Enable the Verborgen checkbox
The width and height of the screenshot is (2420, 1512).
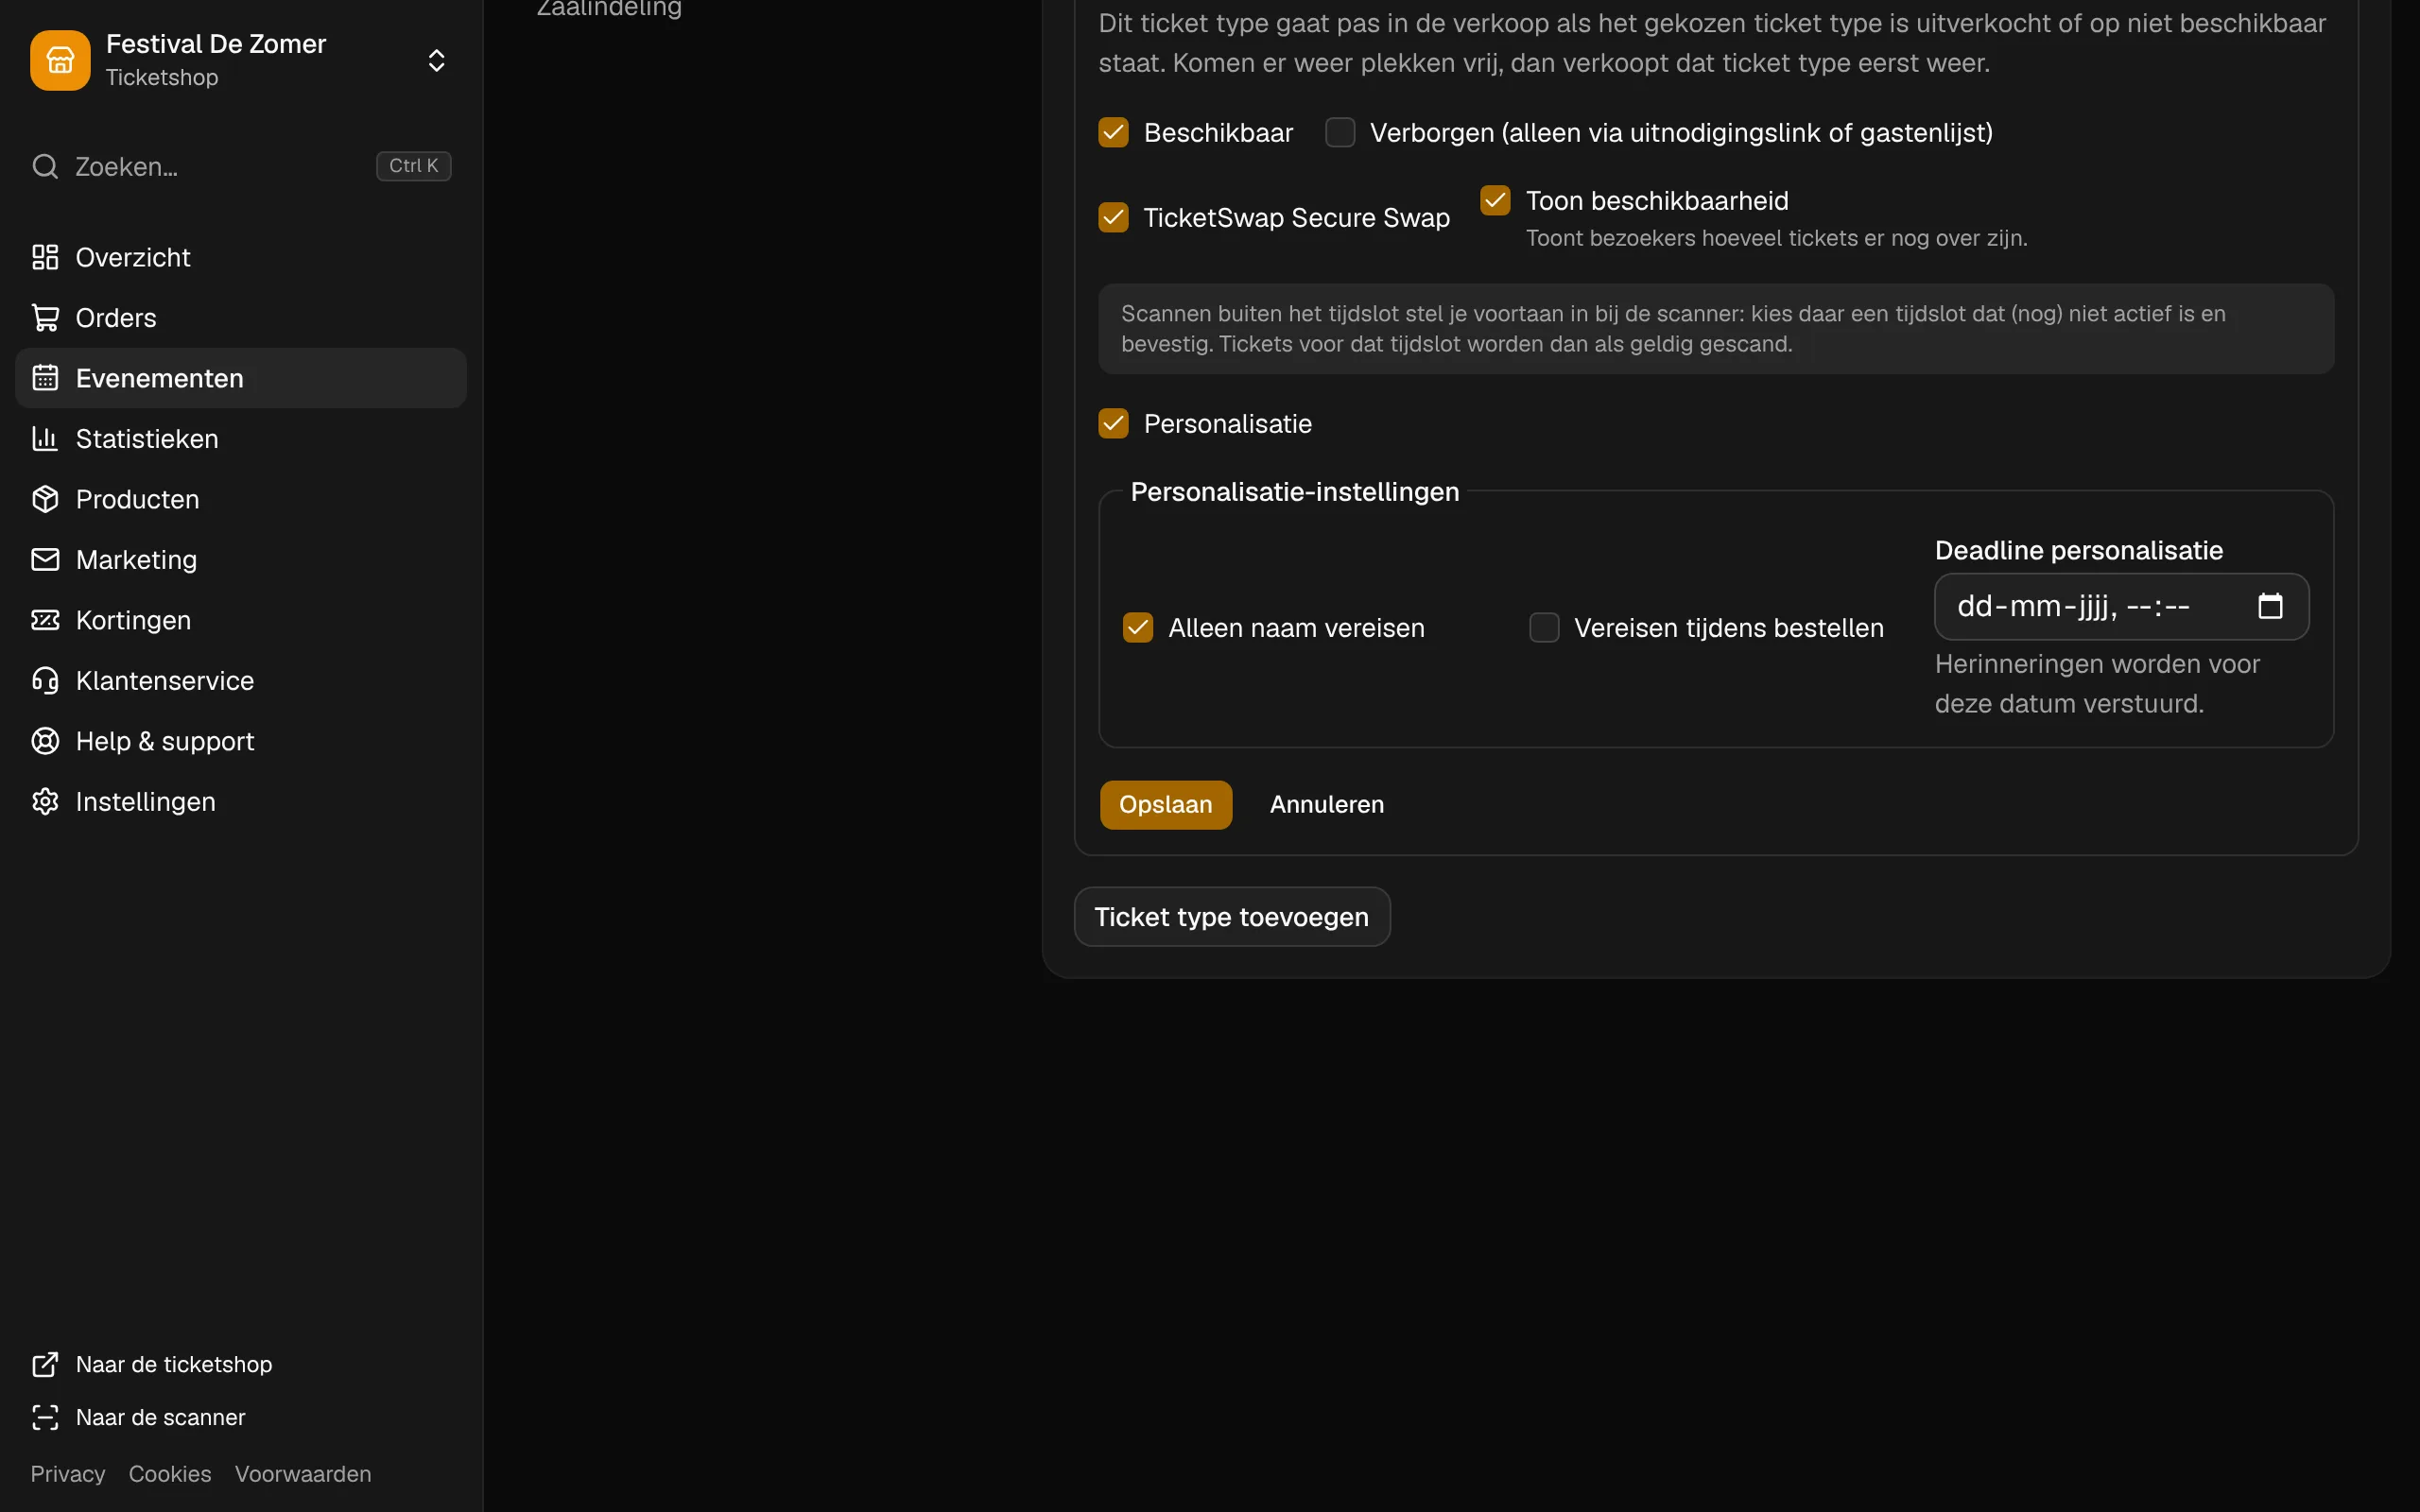click(x=1340, y=133)
